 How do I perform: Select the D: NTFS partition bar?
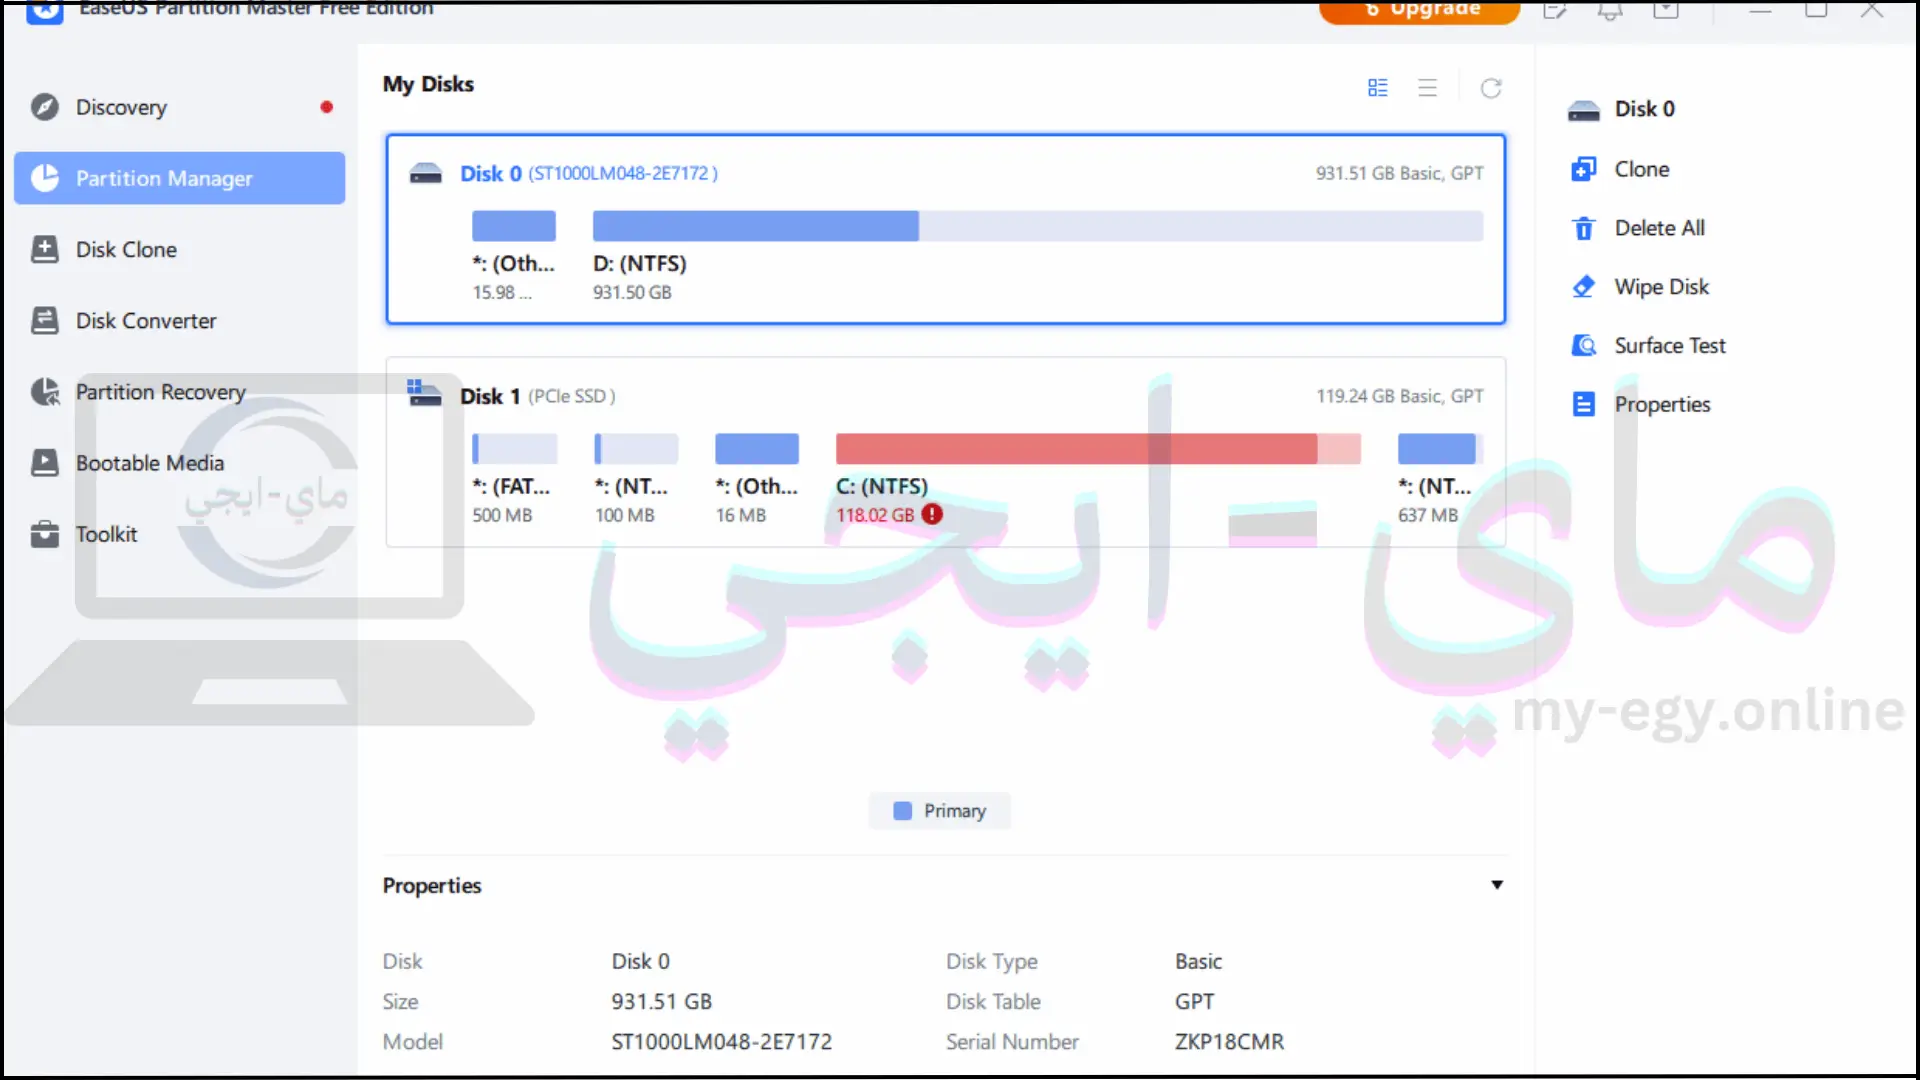(x=1038, y=226)
